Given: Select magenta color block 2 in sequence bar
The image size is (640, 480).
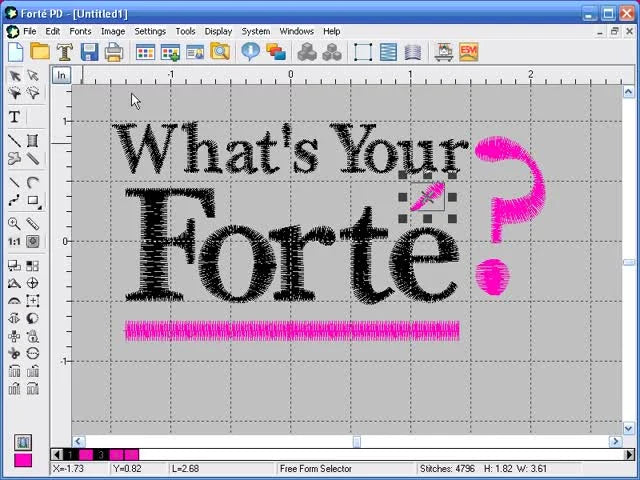Looking at the screenshot, I should 86,455.
